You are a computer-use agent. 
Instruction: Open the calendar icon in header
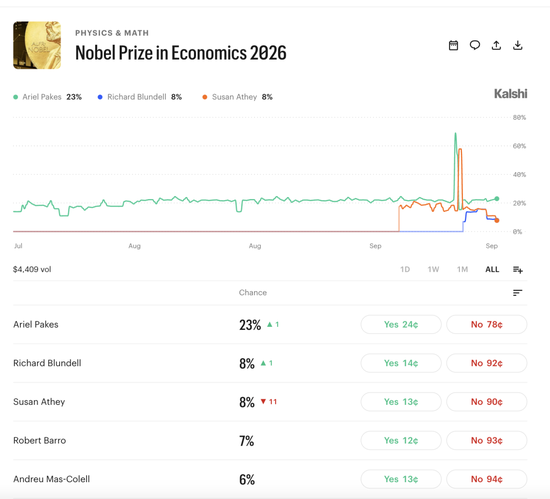coord(453,46)
